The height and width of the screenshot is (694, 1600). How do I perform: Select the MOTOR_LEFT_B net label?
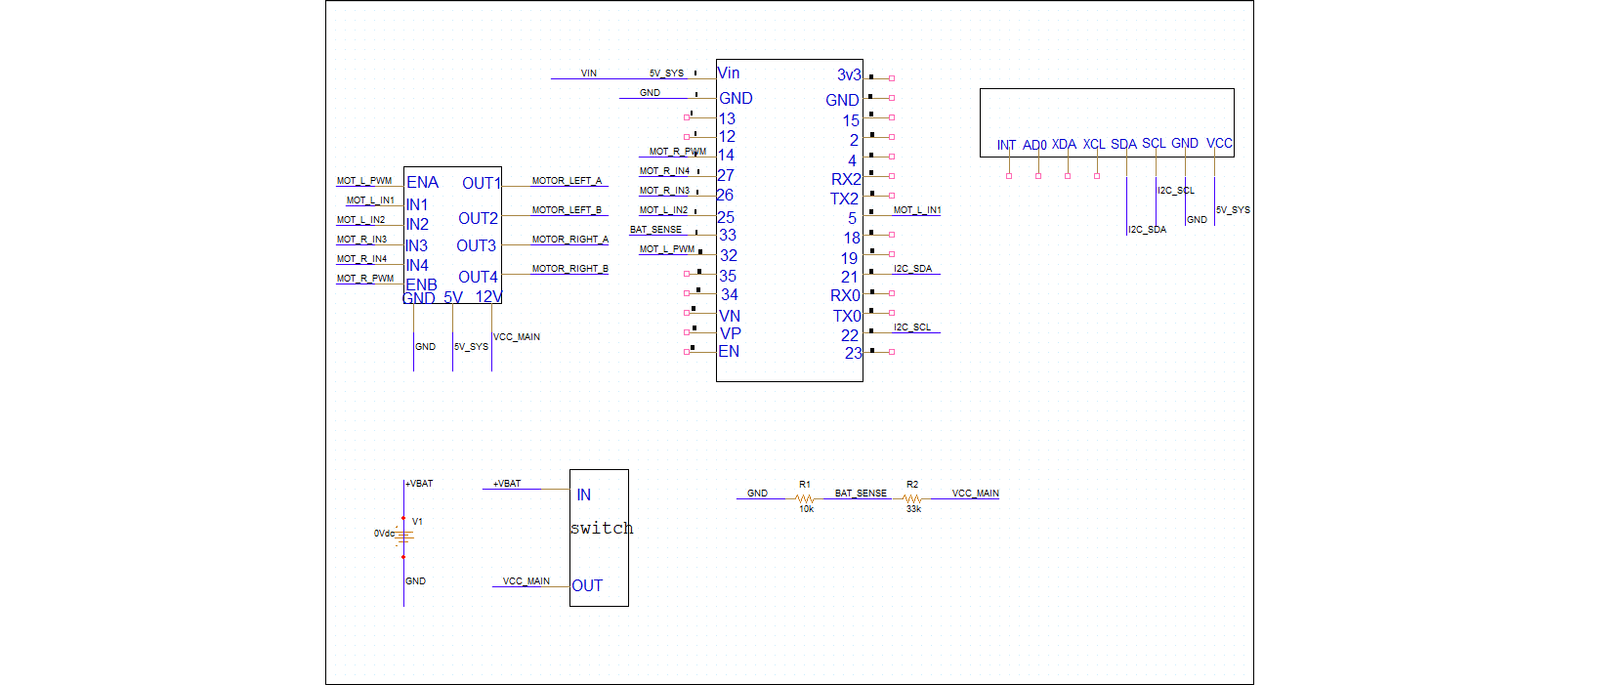pyautogui.click(x=567, y=210)
